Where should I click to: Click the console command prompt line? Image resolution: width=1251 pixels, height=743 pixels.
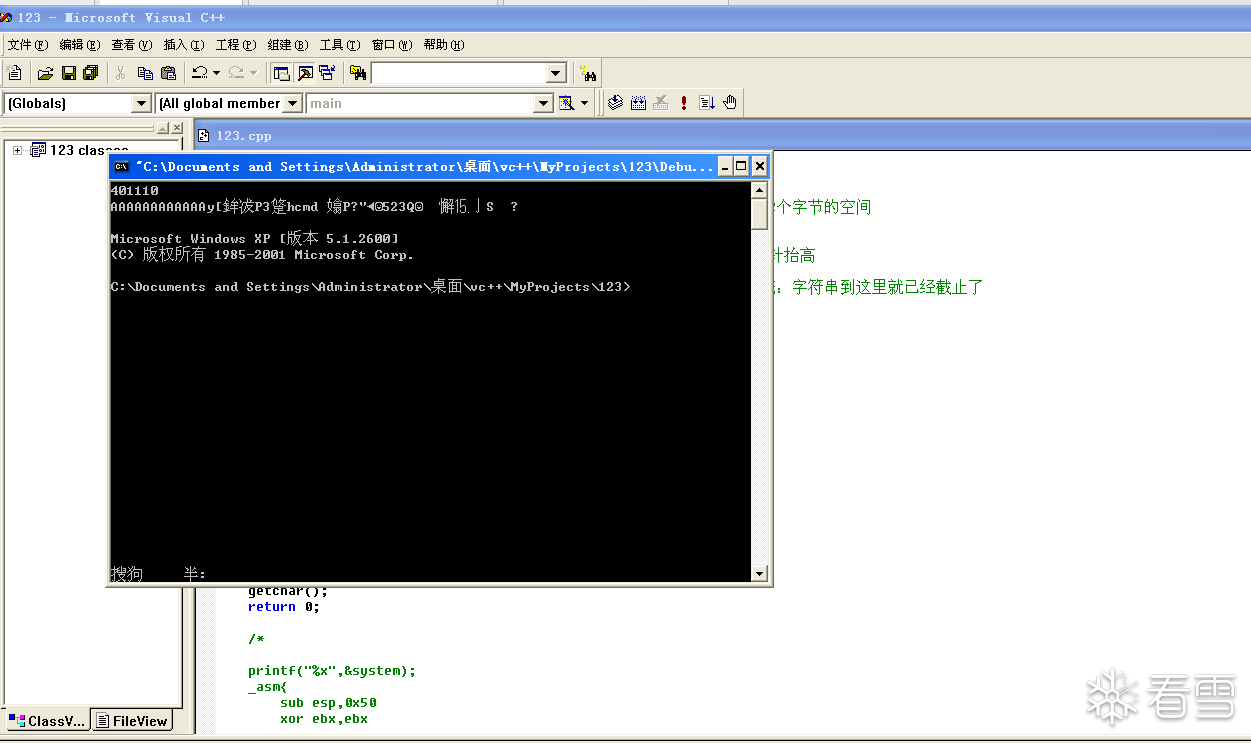(370, 287)
